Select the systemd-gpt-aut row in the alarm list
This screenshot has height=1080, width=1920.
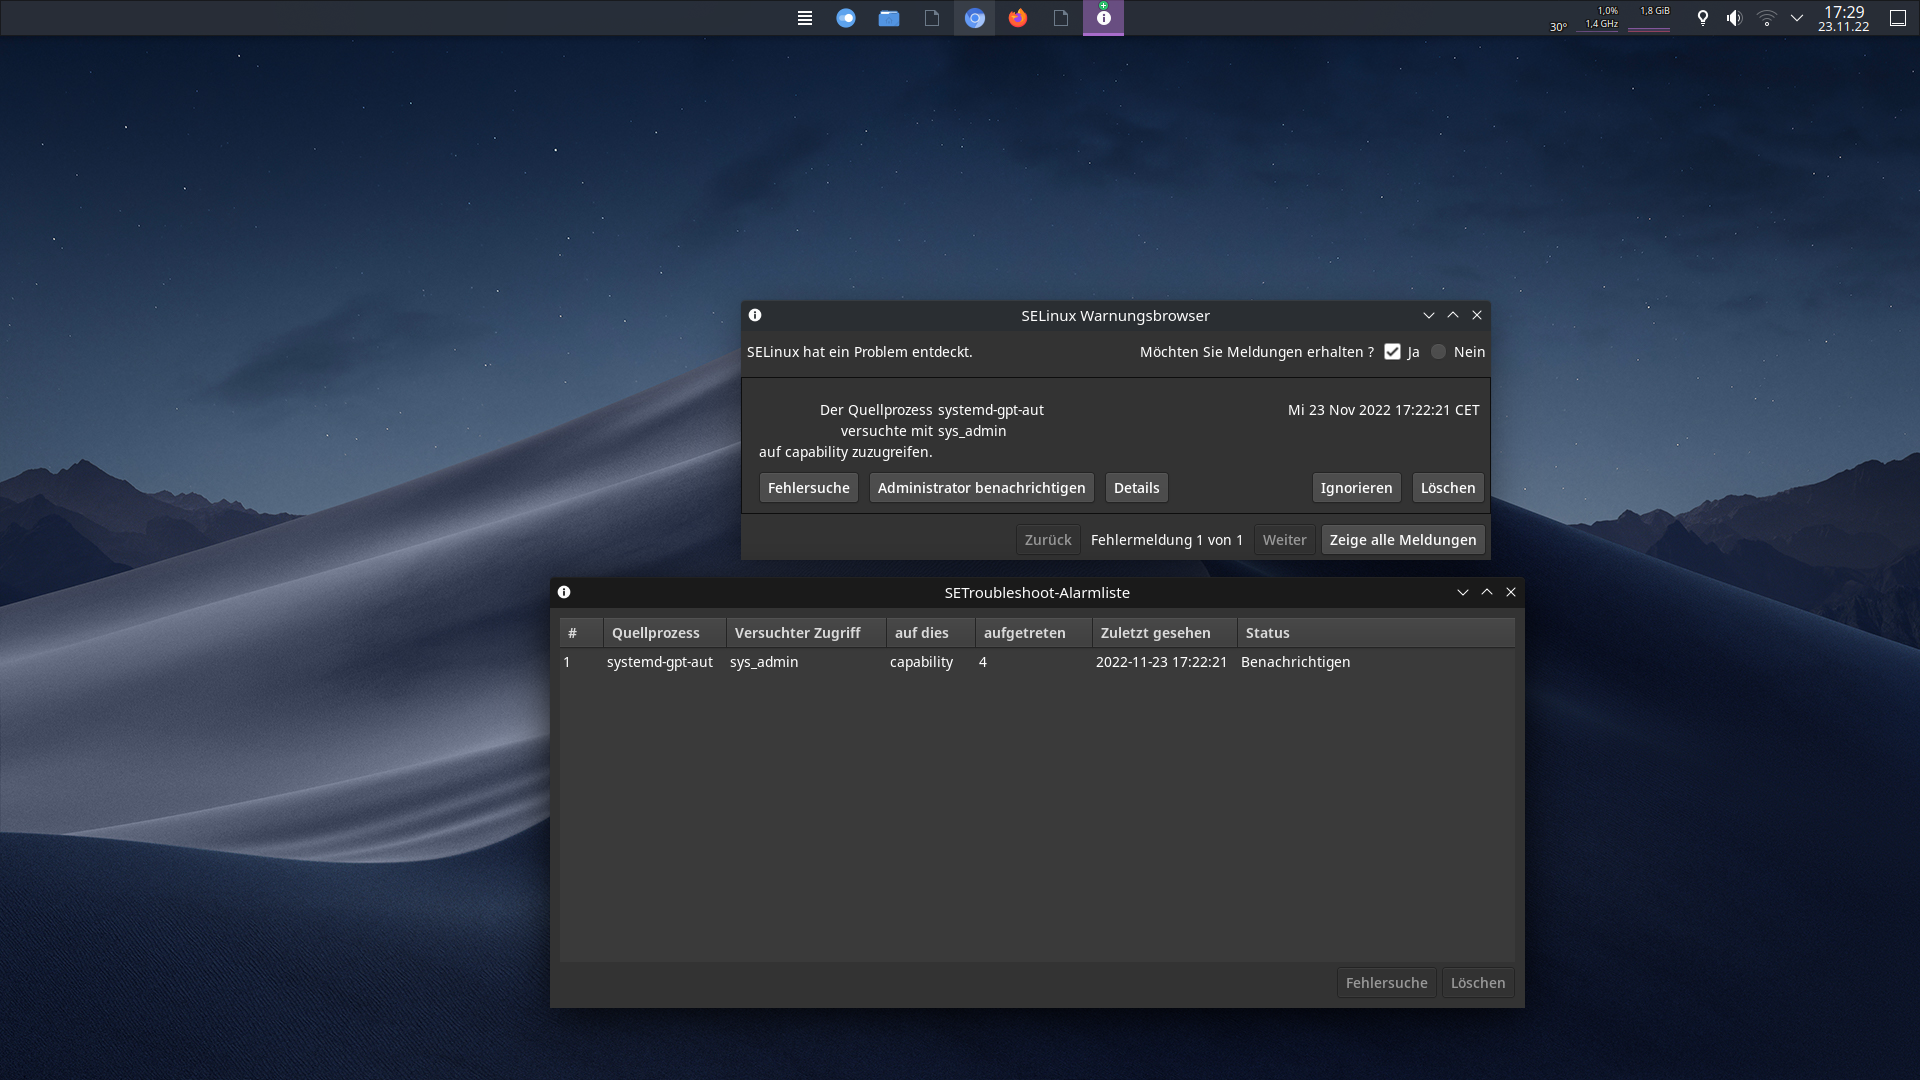pyautogui.click(x=900, y=661)
